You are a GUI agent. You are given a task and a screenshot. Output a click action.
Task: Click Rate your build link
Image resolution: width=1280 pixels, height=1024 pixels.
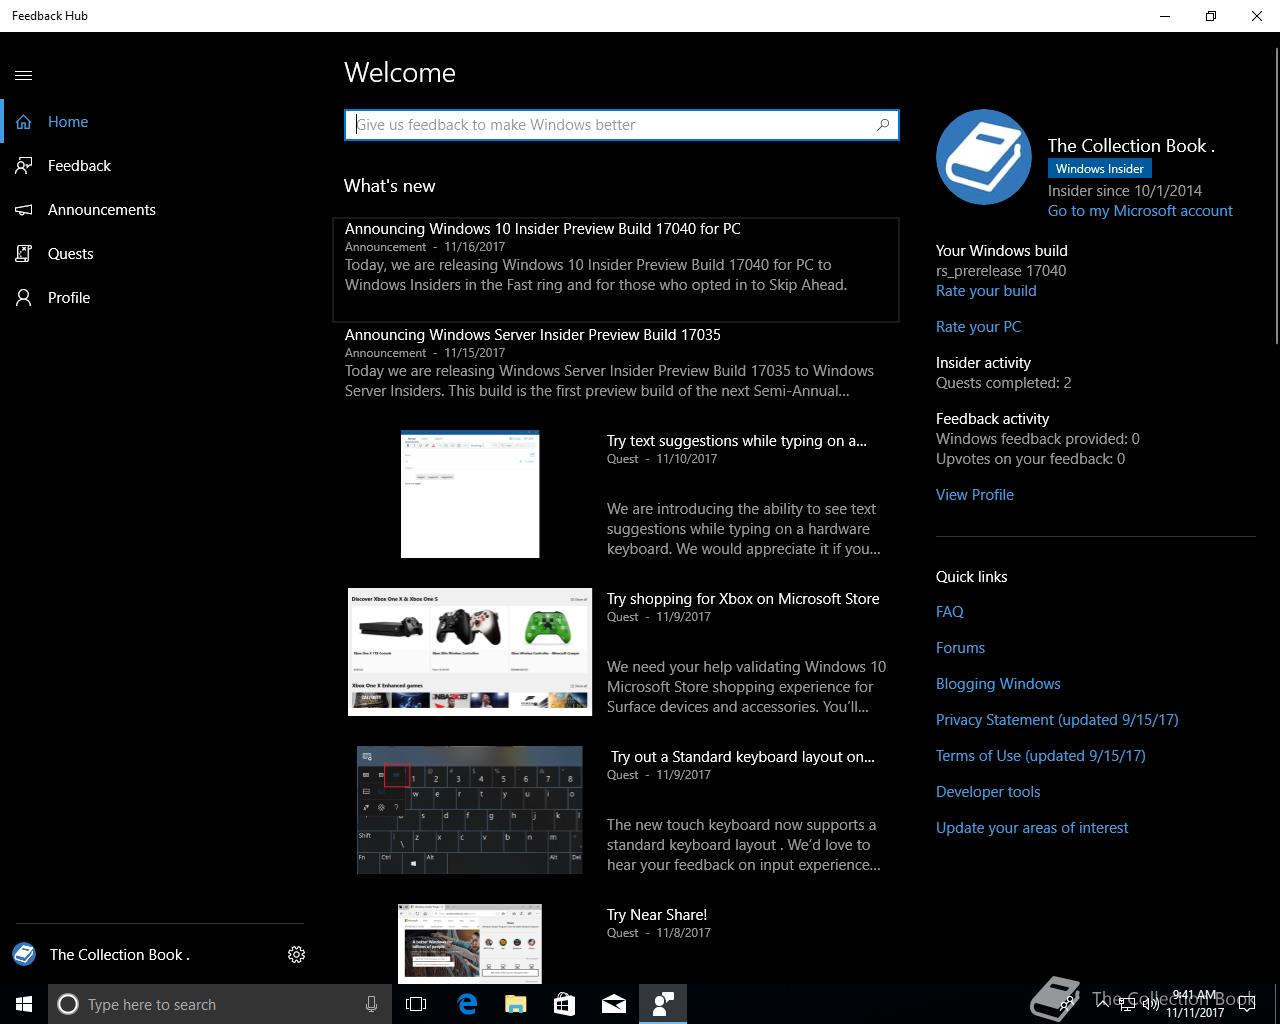pyautogui.click(x=986, y=291)
